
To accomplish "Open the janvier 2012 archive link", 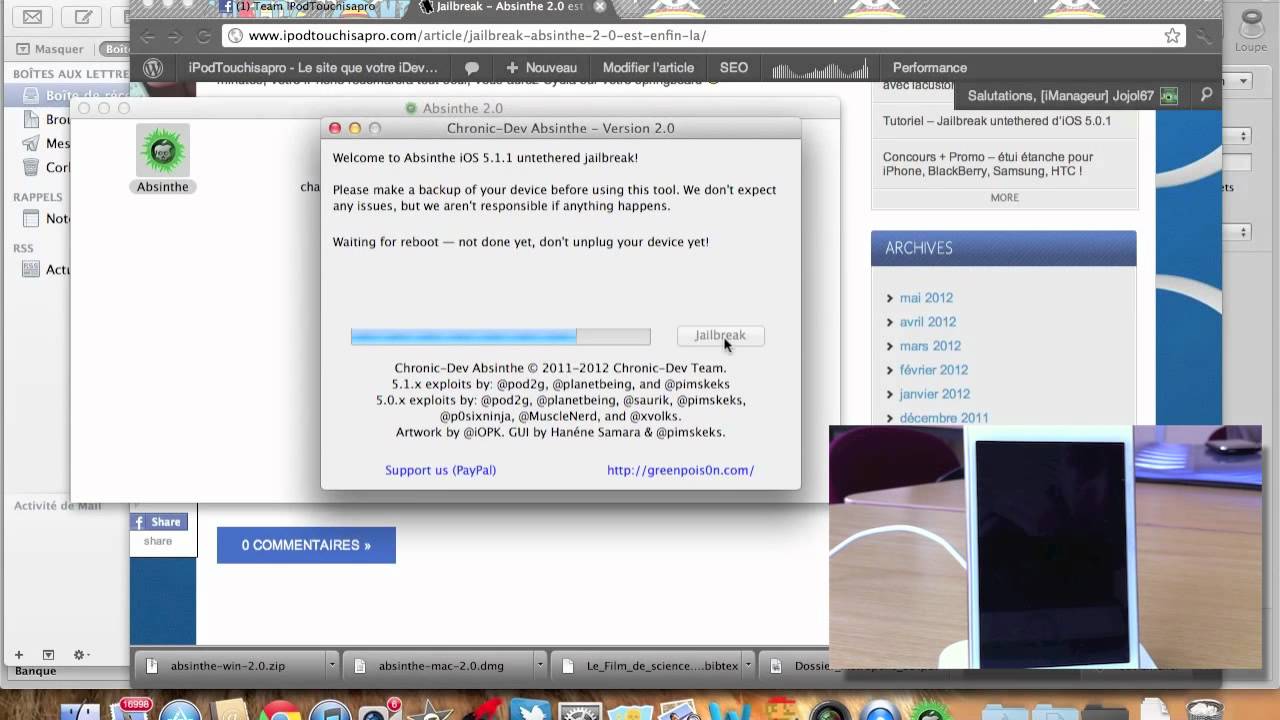I will tap(935, 394).
